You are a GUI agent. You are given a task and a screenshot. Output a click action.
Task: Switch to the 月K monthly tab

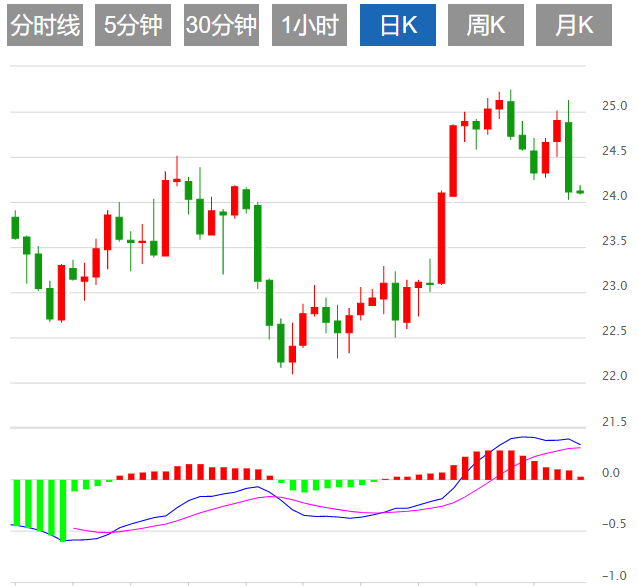click(x=574, y=26)
